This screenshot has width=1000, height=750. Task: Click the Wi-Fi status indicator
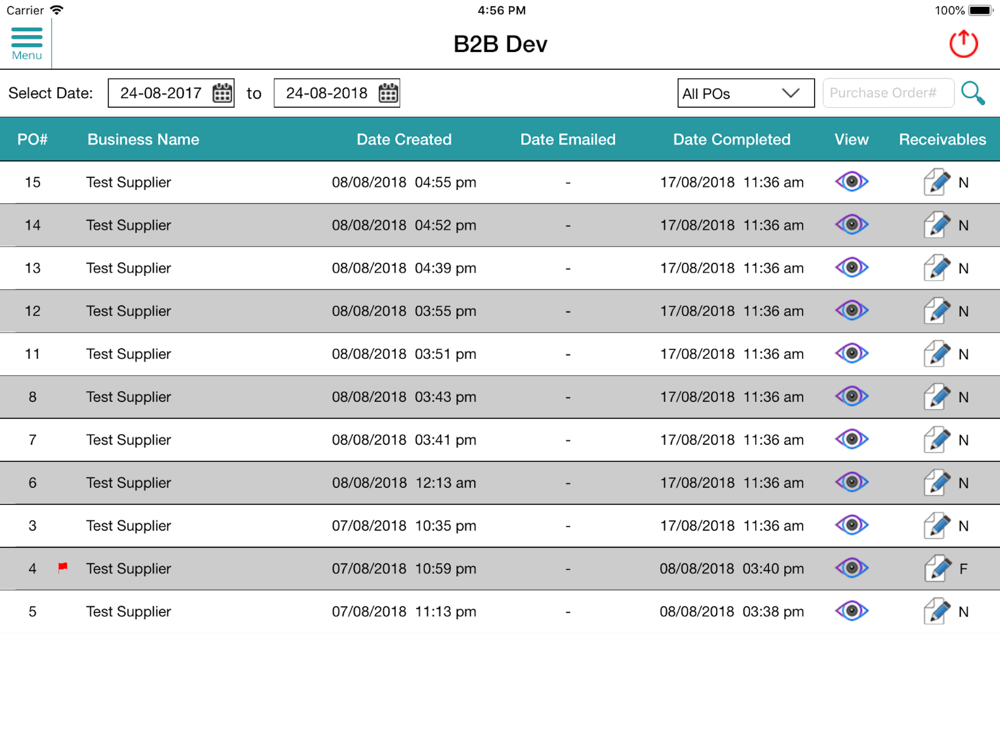click(x=57, y=10)
